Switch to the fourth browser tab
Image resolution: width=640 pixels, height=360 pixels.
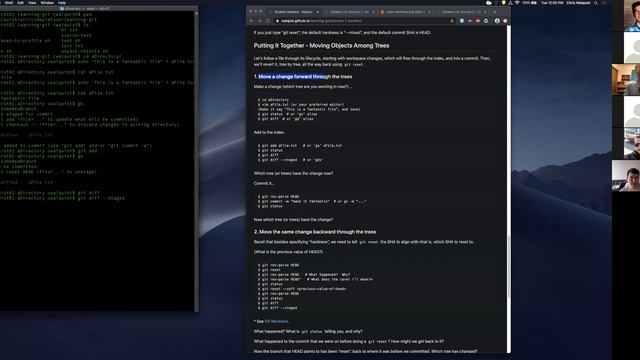[460, 12]
